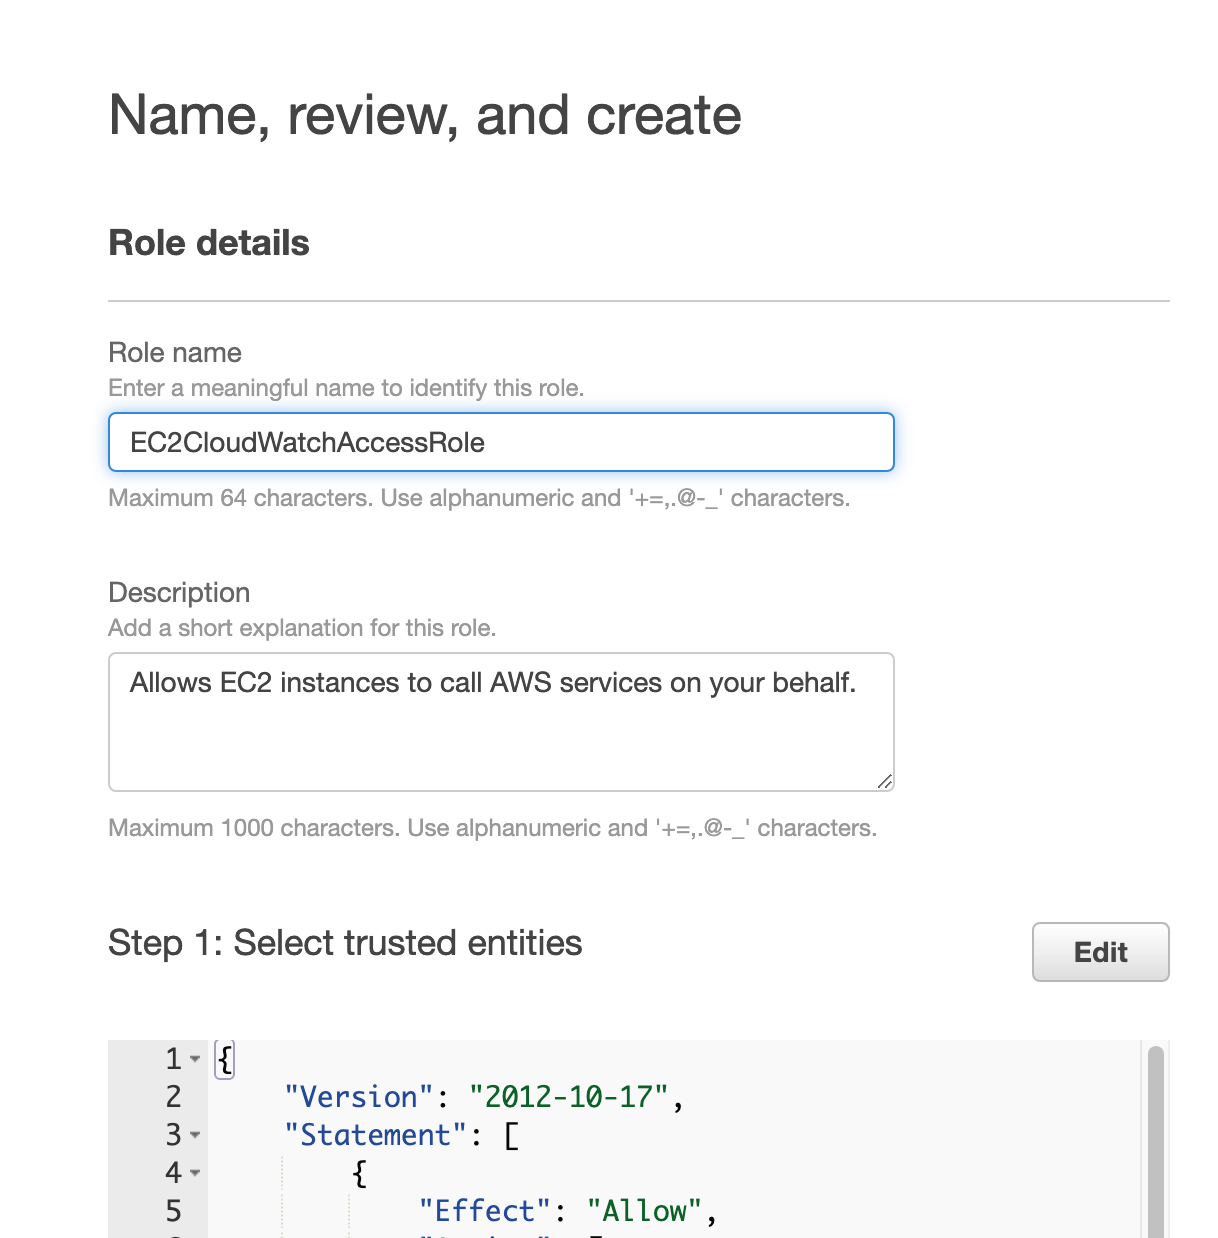Click the "Step 1: Select trusted entities" heading
This screenshot has width=1218, height=1238.
coord(345,943)
